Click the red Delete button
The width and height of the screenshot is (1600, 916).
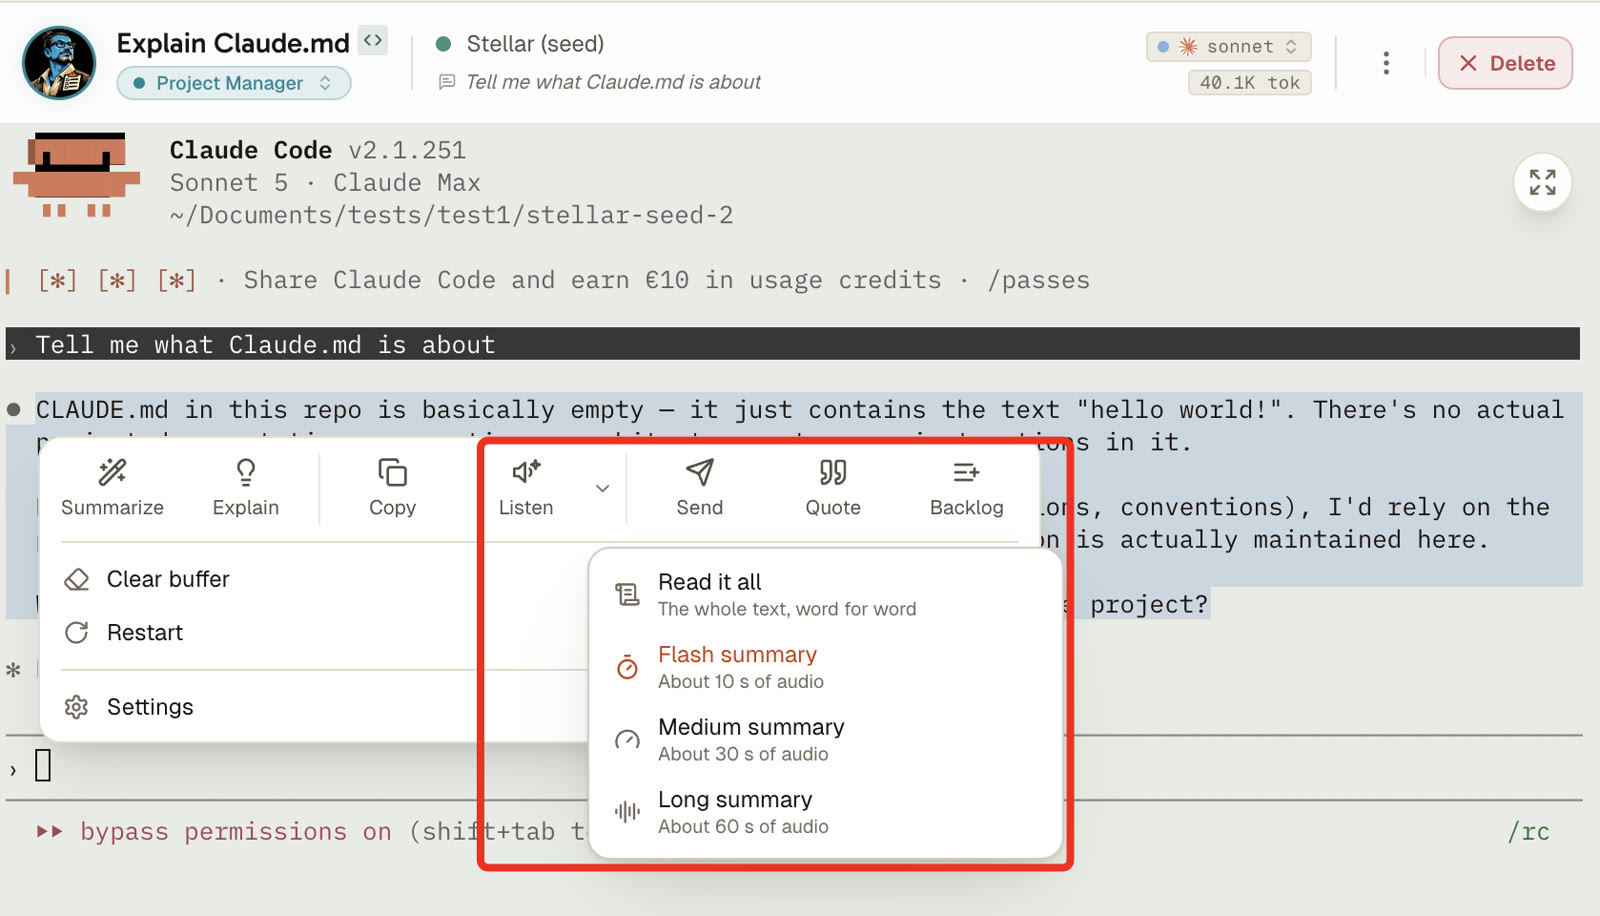point(1505,63)
